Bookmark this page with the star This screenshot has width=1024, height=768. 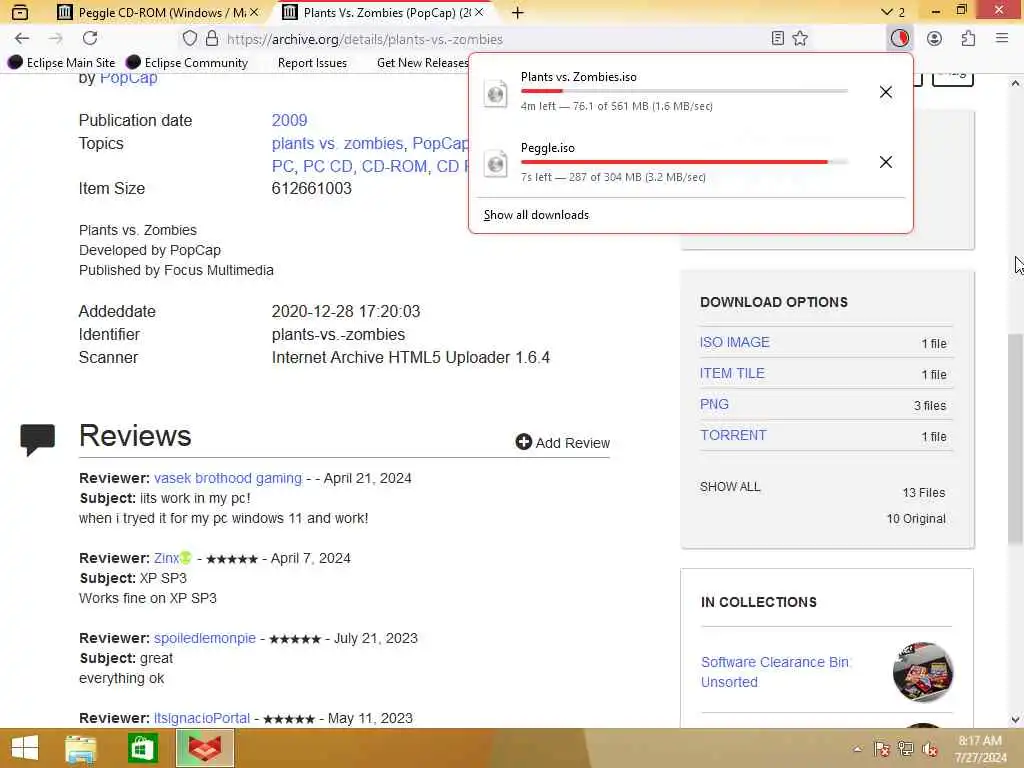point(800,39)
